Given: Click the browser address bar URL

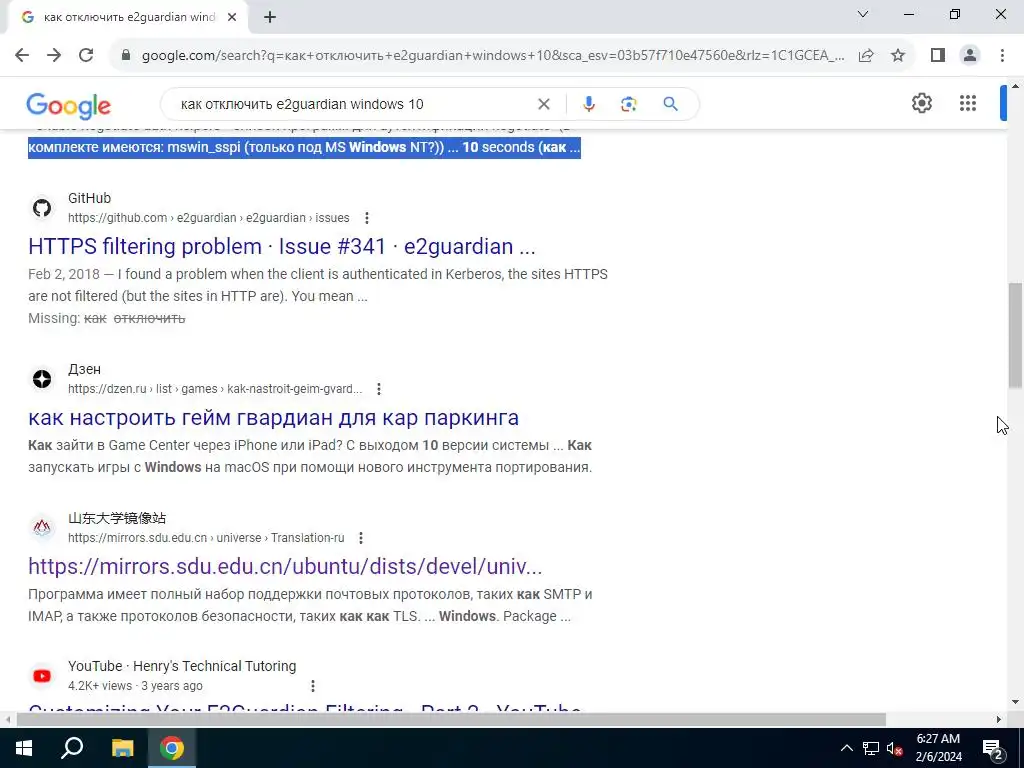Looking at the screenshot, I should [493, 56].
